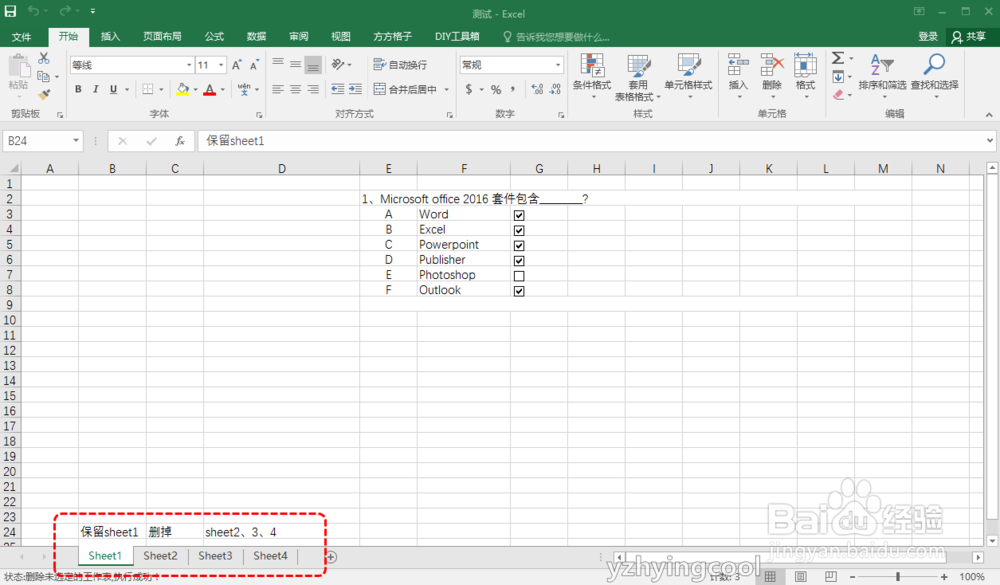
Task: Click the Undo arrow icon
Action: coord(33,11)
